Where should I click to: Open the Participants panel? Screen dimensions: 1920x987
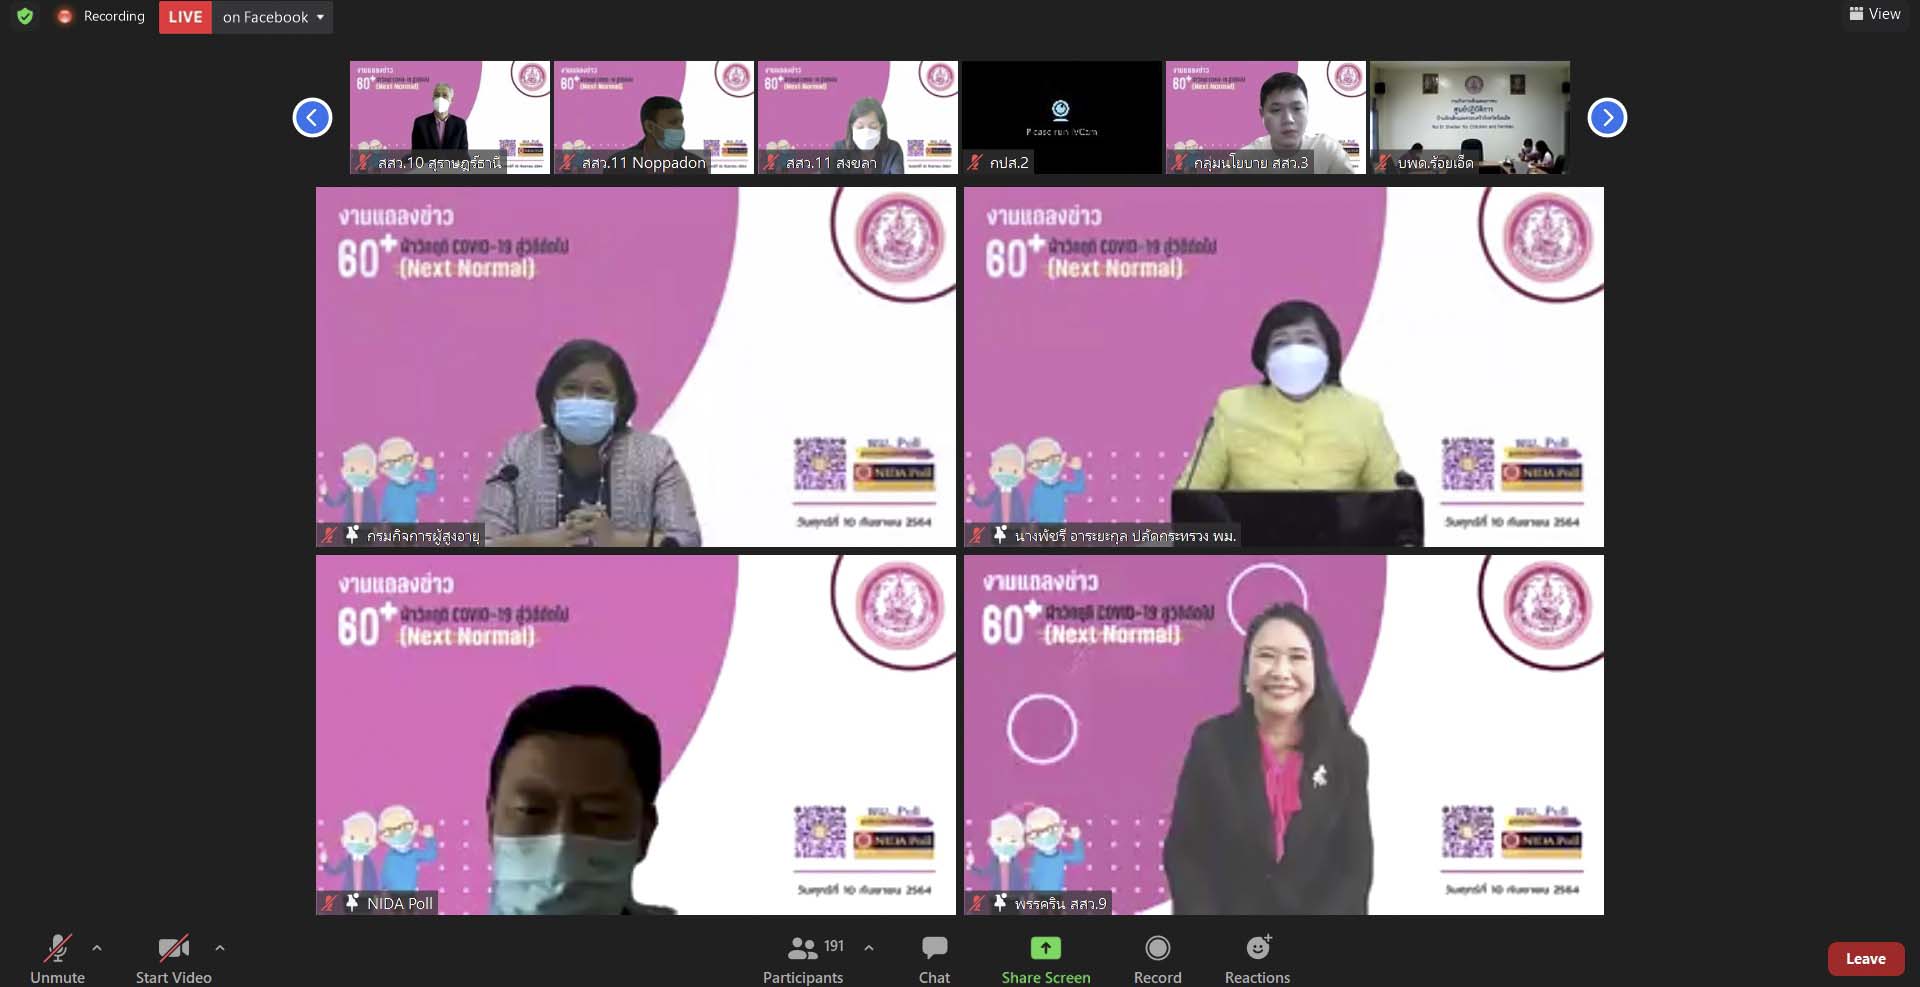click(x=803, y=958)
